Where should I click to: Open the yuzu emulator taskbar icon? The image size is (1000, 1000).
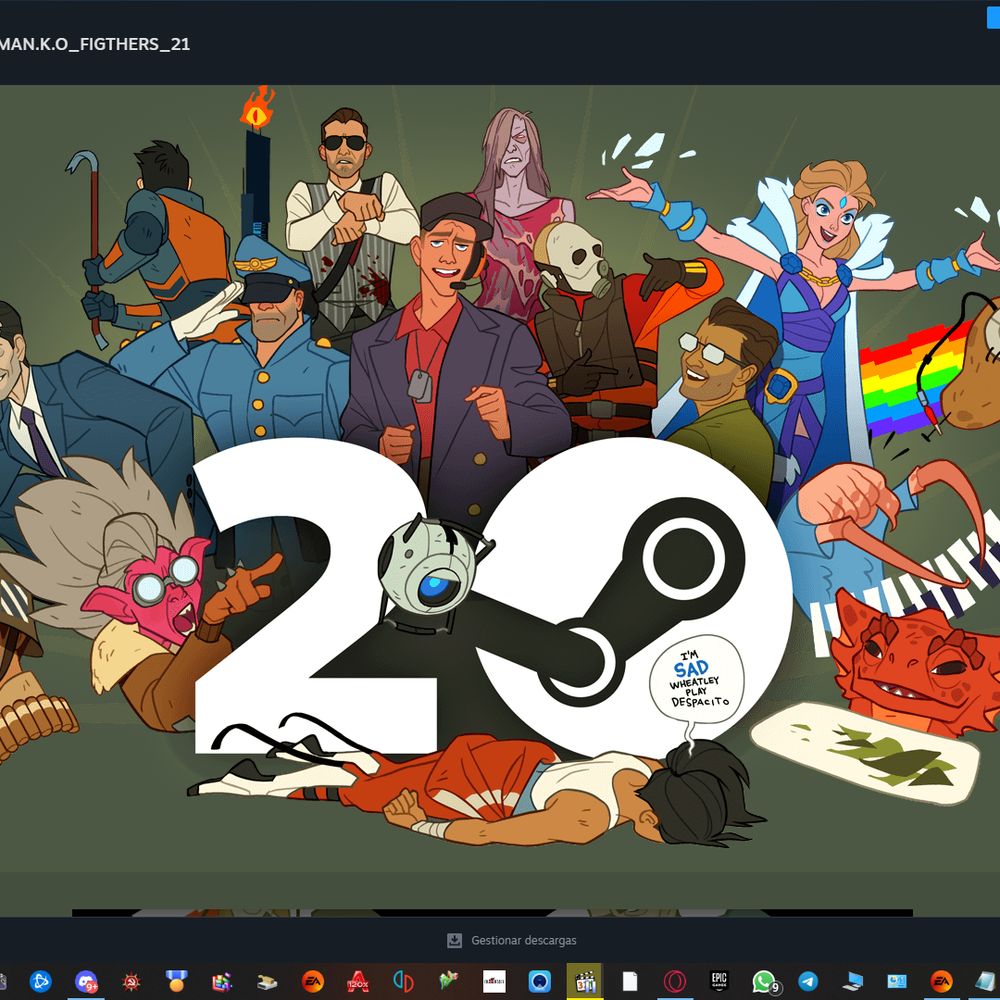click(x=403, y=981)
